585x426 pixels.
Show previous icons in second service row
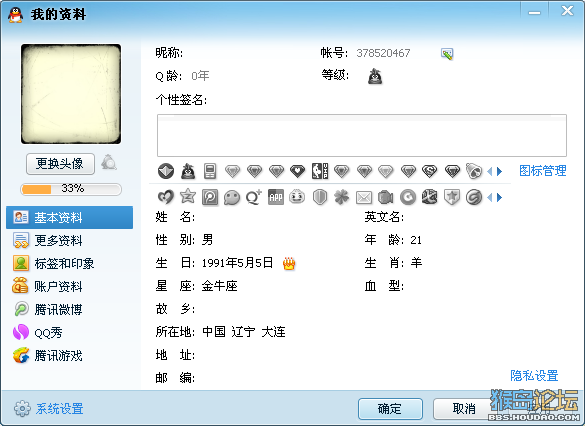[x=489, y=197]
